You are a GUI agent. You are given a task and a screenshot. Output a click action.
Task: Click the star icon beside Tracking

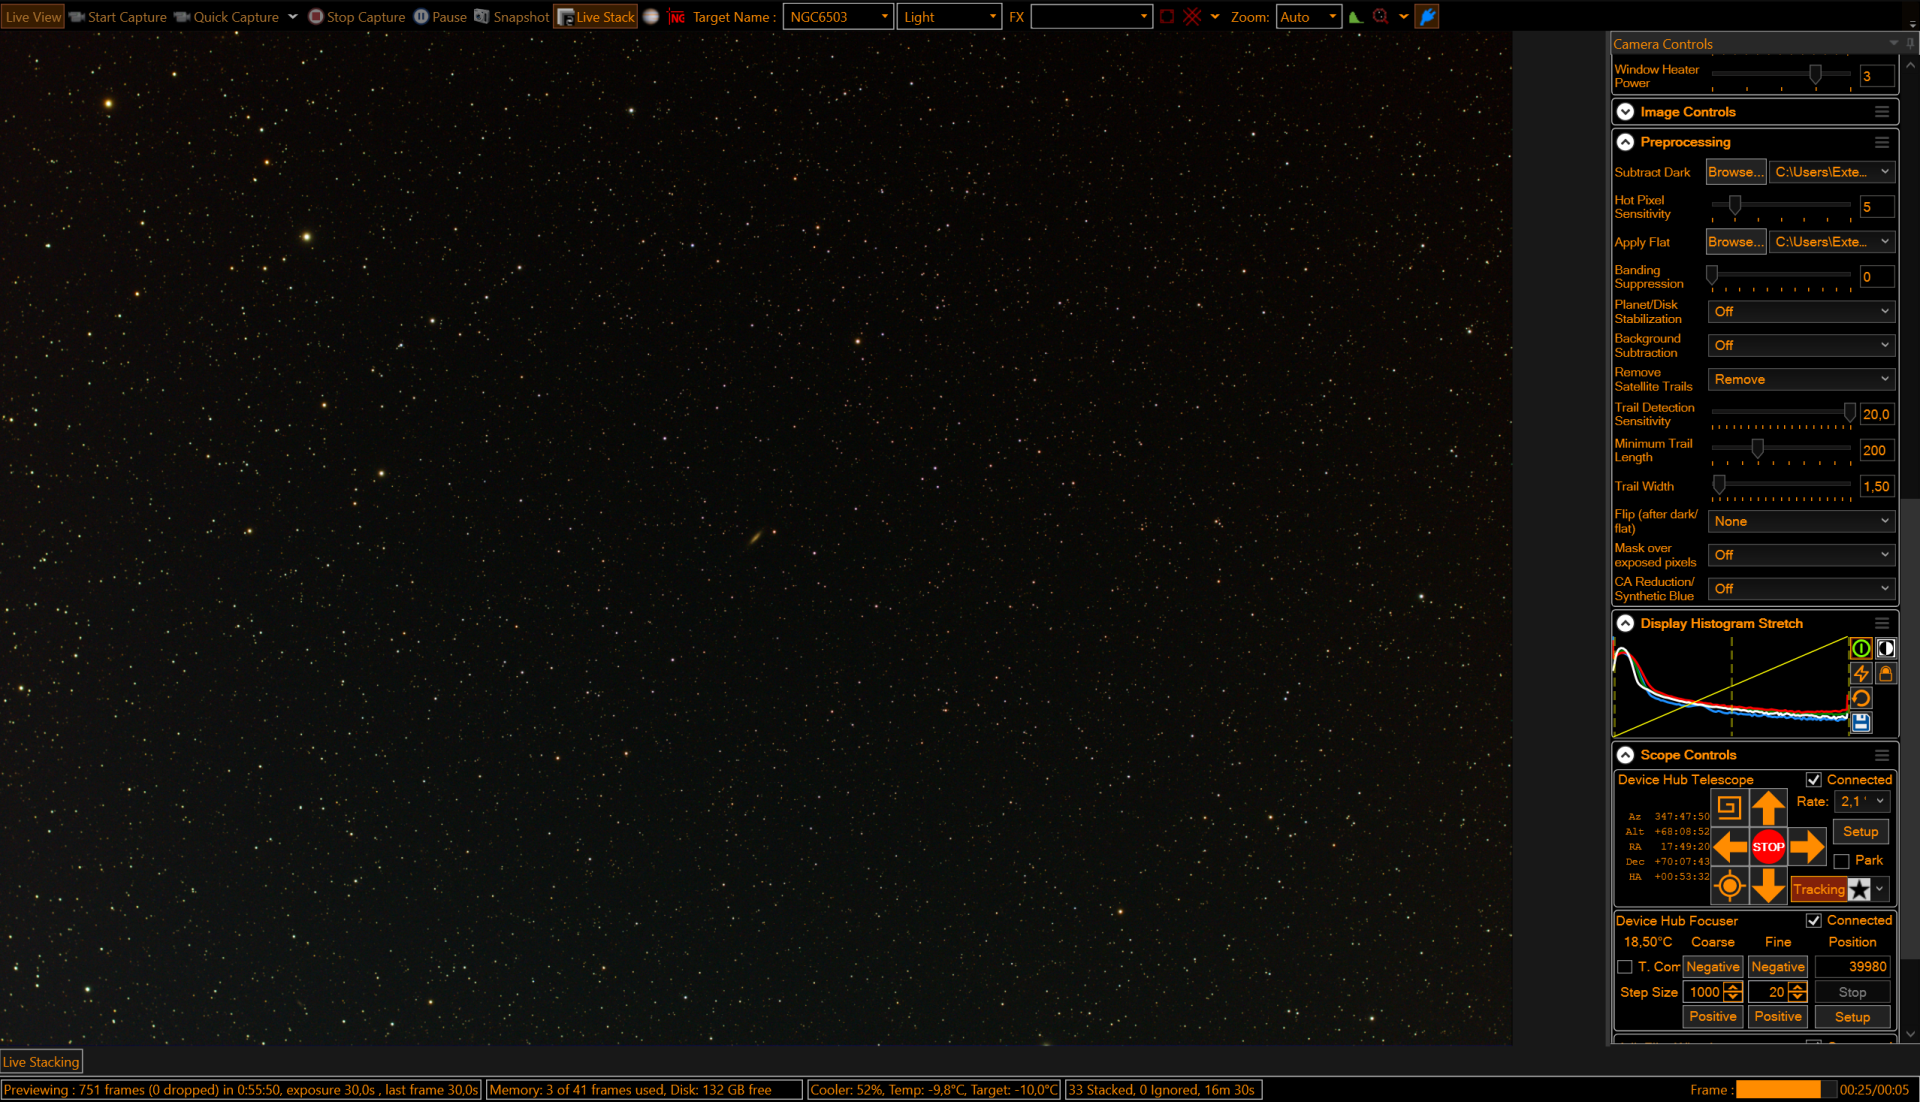coord(1859,889)
